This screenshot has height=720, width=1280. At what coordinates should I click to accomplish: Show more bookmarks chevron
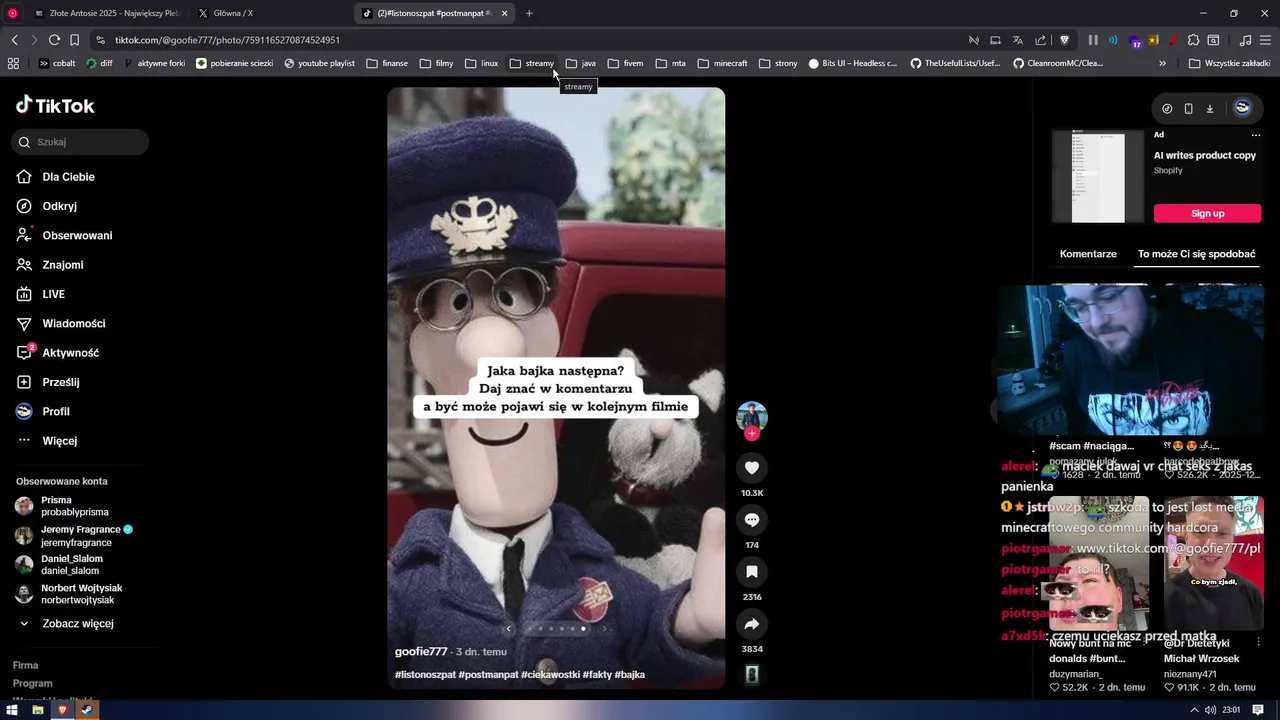[x=1162, y=63]
